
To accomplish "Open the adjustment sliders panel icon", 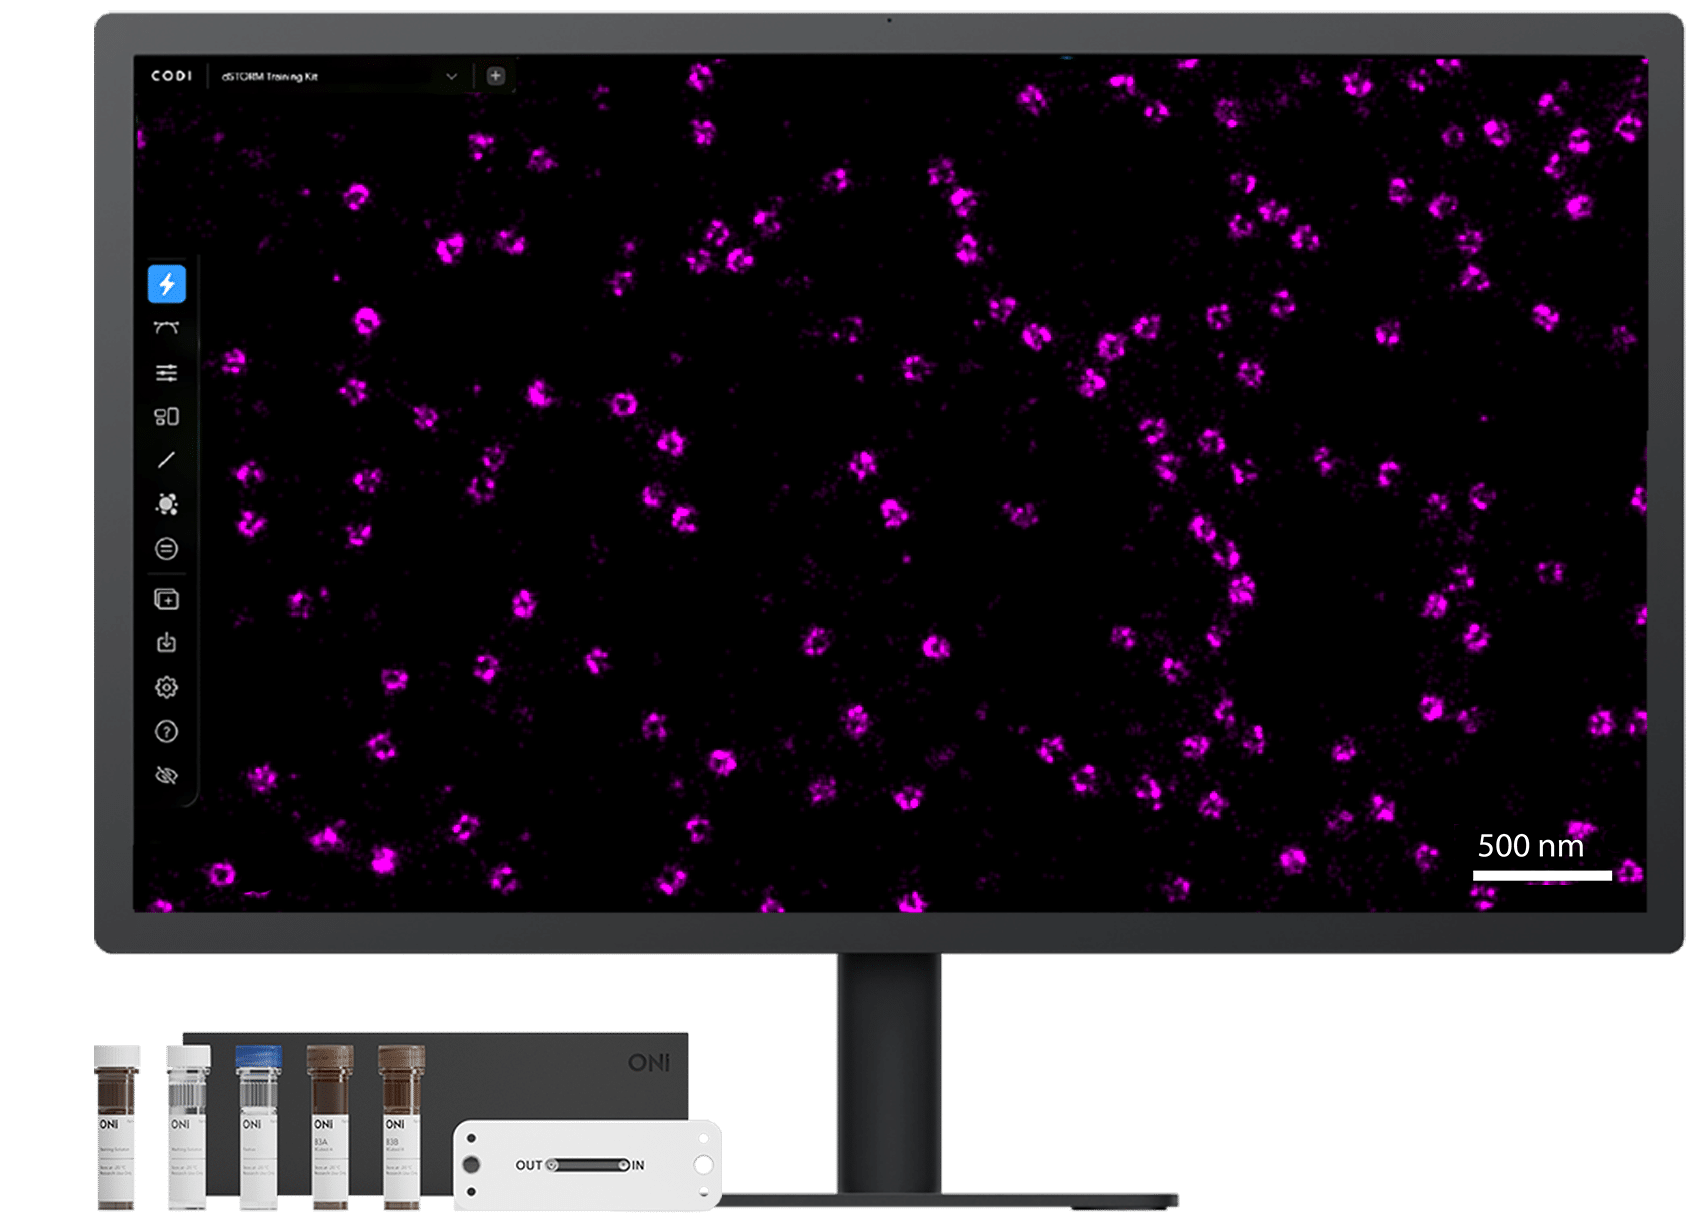I will point(167,373).
